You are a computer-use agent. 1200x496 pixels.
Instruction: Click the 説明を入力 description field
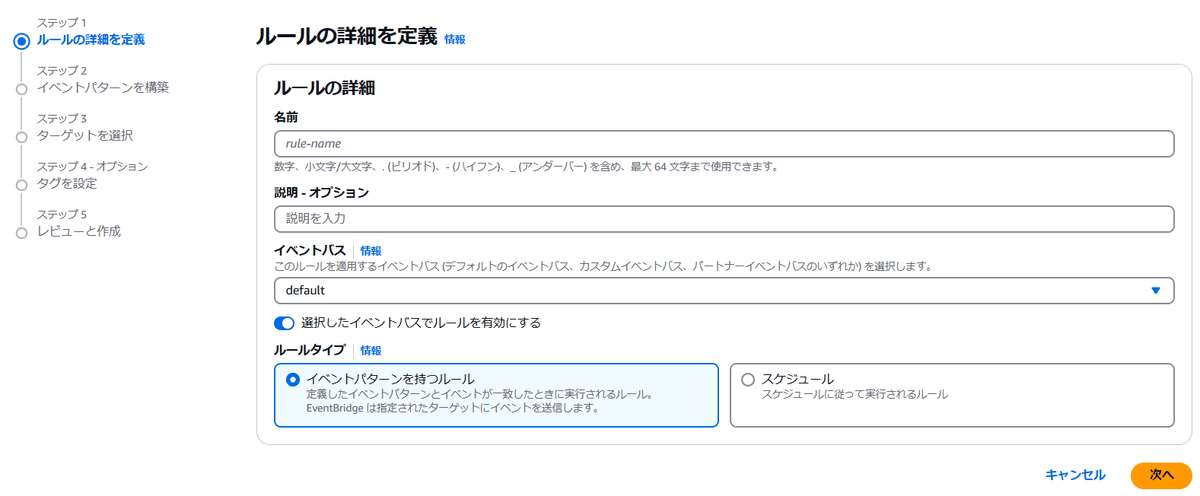723,219
